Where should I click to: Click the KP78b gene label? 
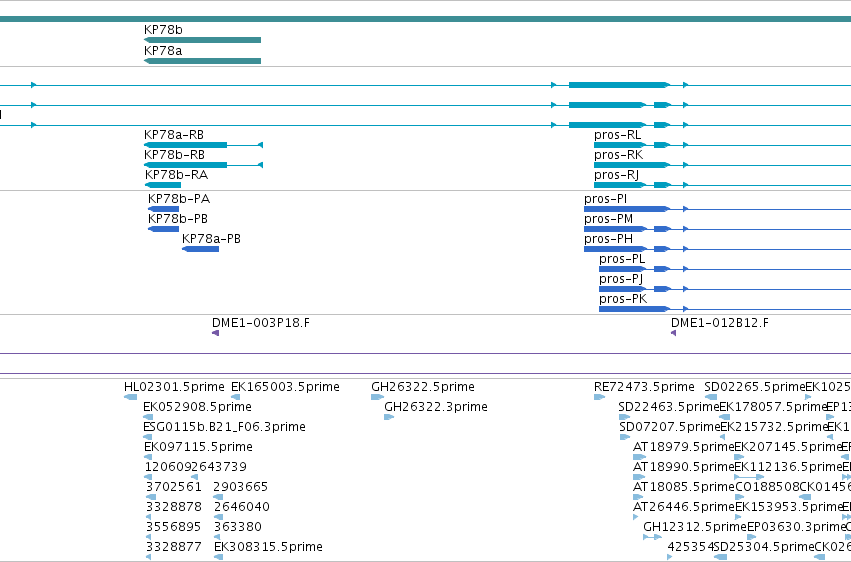163,30
